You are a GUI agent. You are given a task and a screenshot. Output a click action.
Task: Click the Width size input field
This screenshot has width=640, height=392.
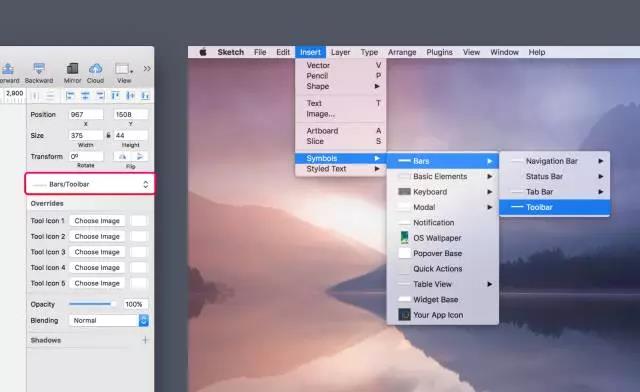[x=86, y=135]
